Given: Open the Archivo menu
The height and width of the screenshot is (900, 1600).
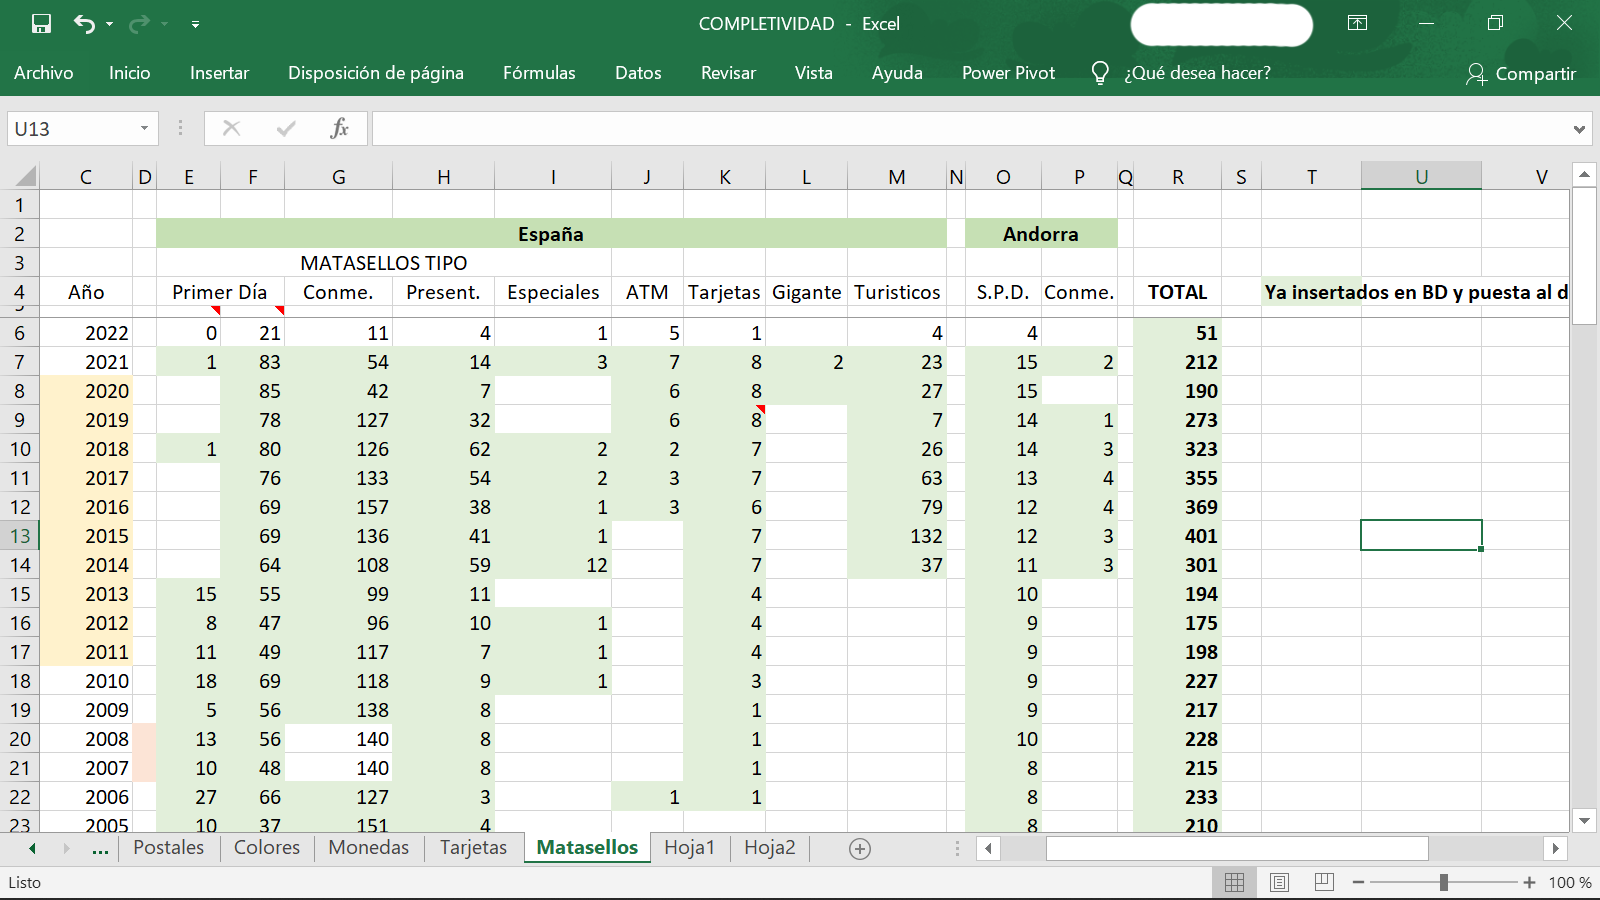Looking at the screenshot, I should point(43,73).
